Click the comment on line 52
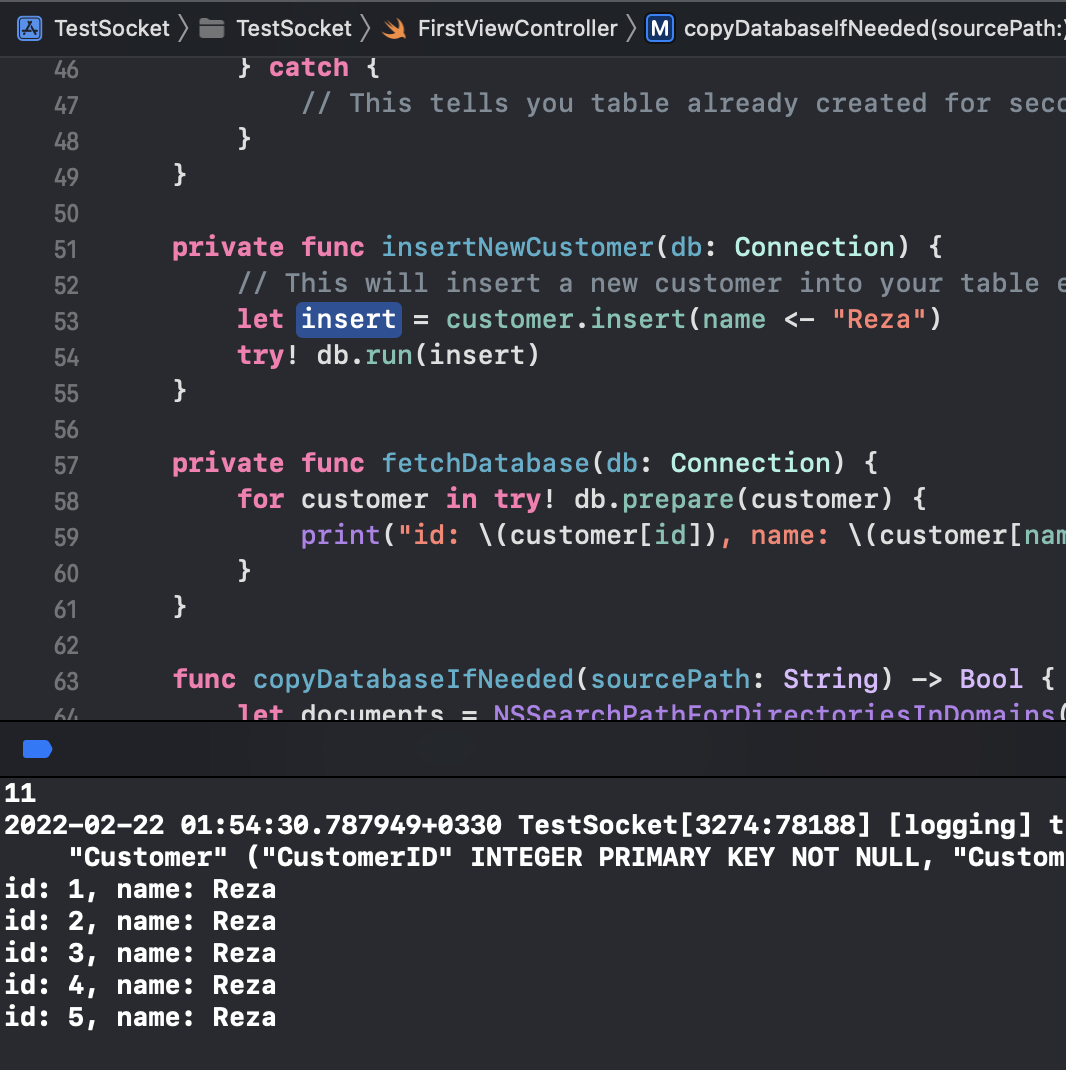Viewport: 1066px width, 1070px height. 651,283
